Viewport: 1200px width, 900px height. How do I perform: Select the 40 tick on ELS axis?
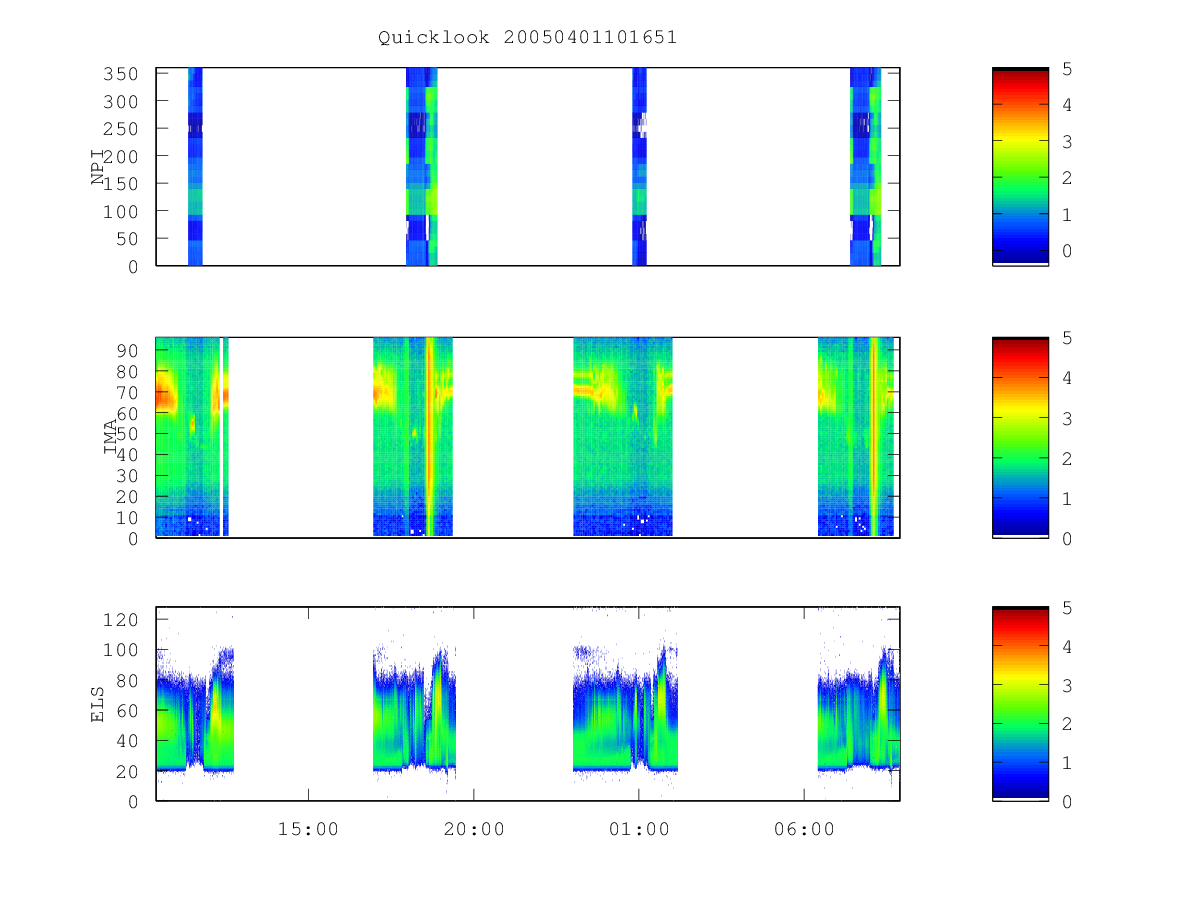[x=129, y=741]
